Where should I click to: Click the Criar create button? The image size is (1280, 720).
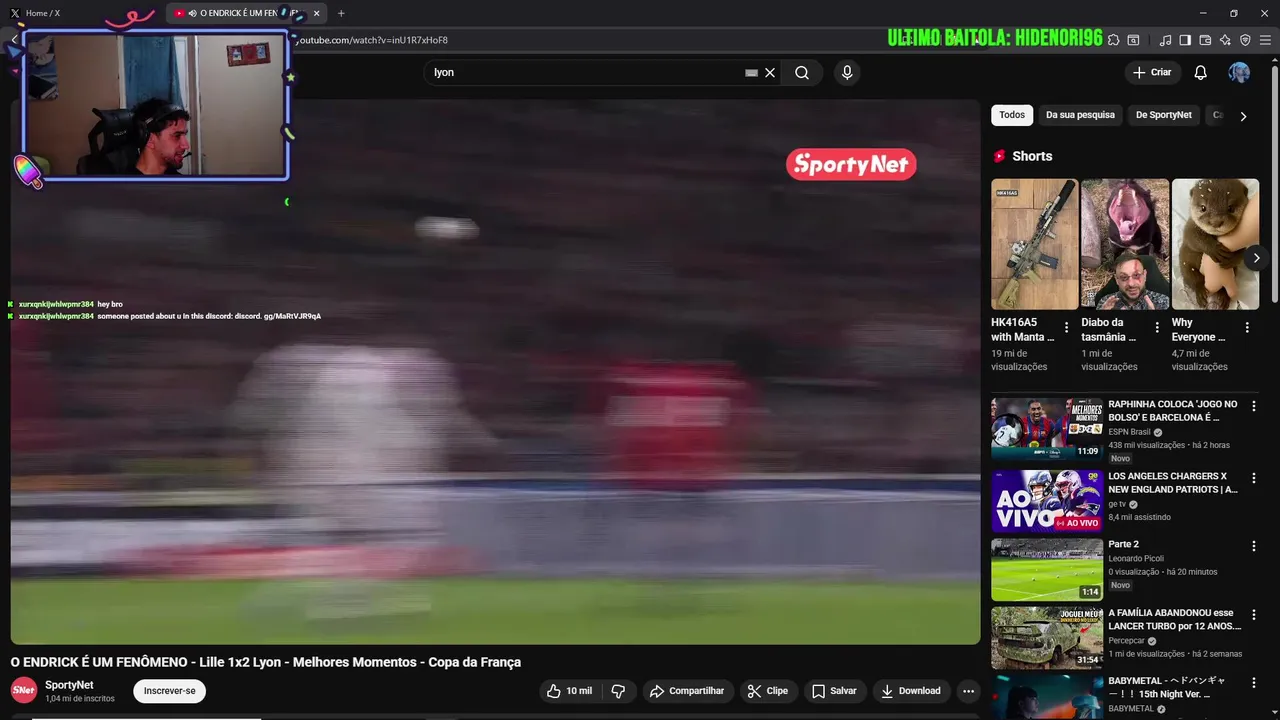tap(1152, 72)
